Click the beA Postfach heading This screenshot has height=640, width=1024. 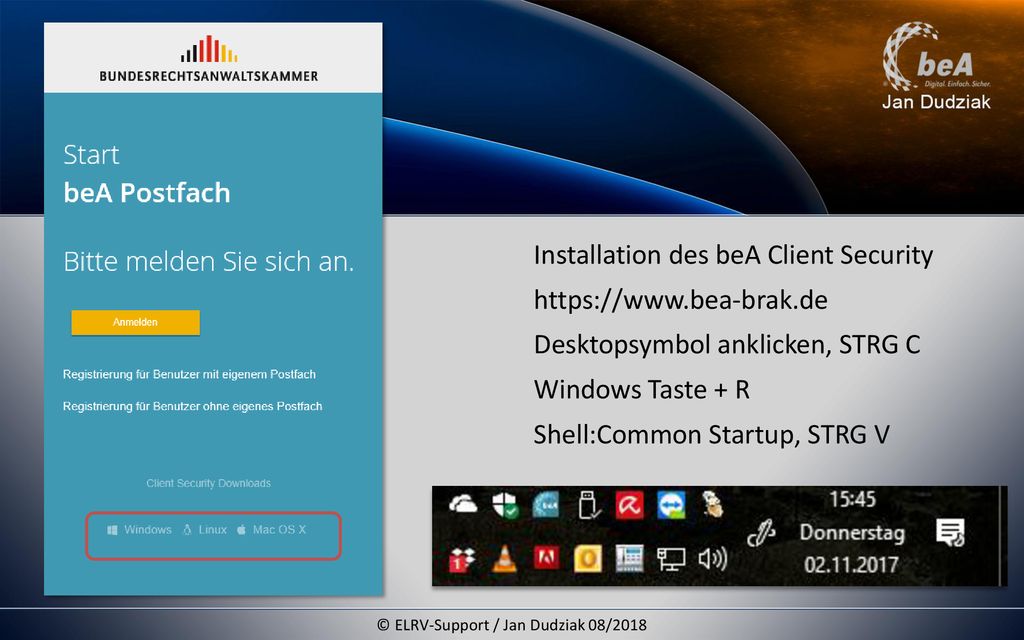[x=147, y=193]
